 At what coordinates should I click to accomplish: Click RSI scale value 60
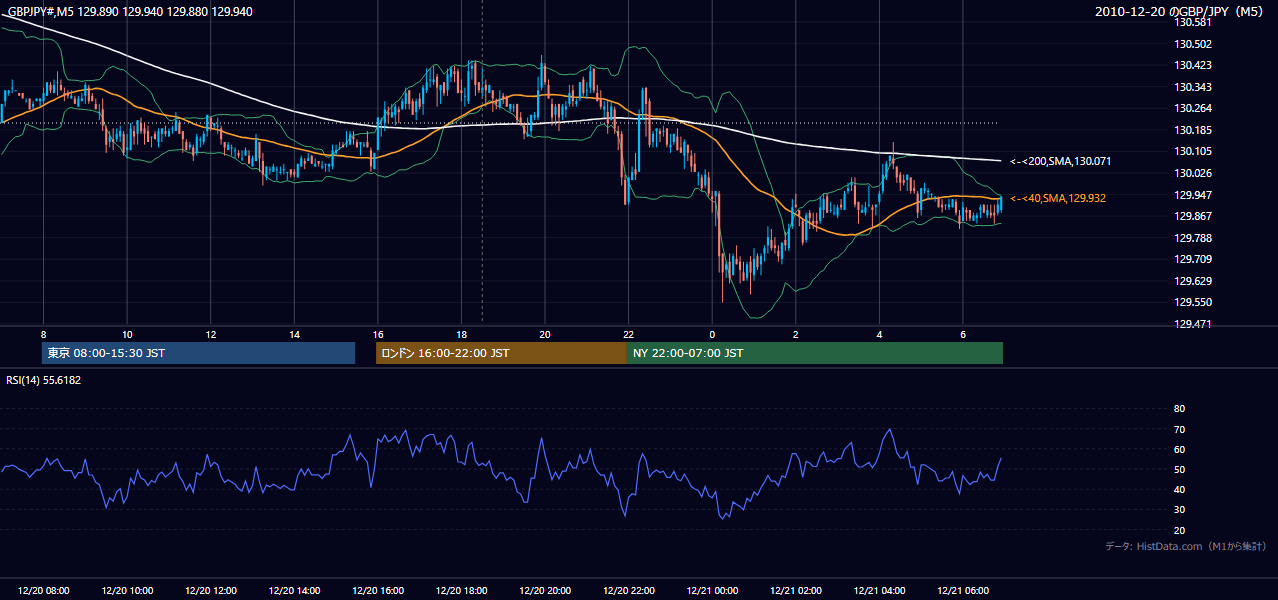tap(1179, 450)
